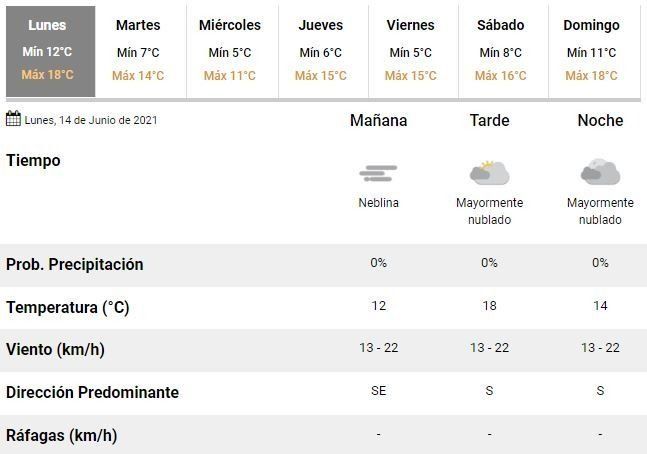The height and width of the screenshot is (454, 647).
Task: Switch to the Domingo tab
Action: pos(591,51)
